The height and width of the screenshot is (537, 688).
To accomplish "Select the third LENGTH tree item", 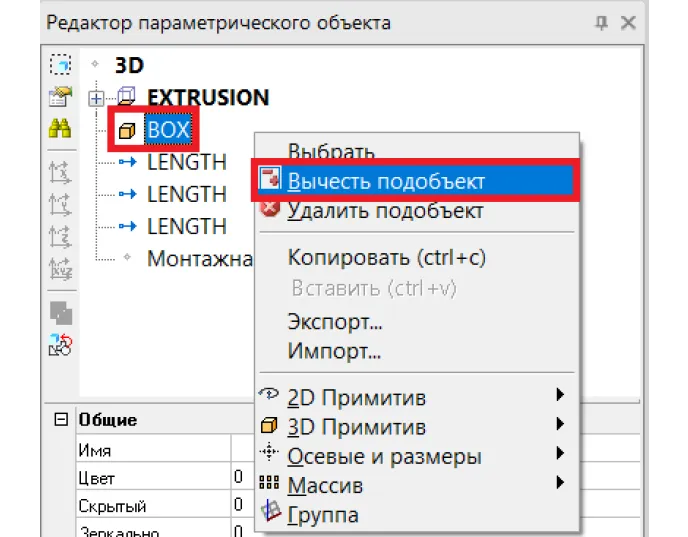I will (x=187, y=226).
